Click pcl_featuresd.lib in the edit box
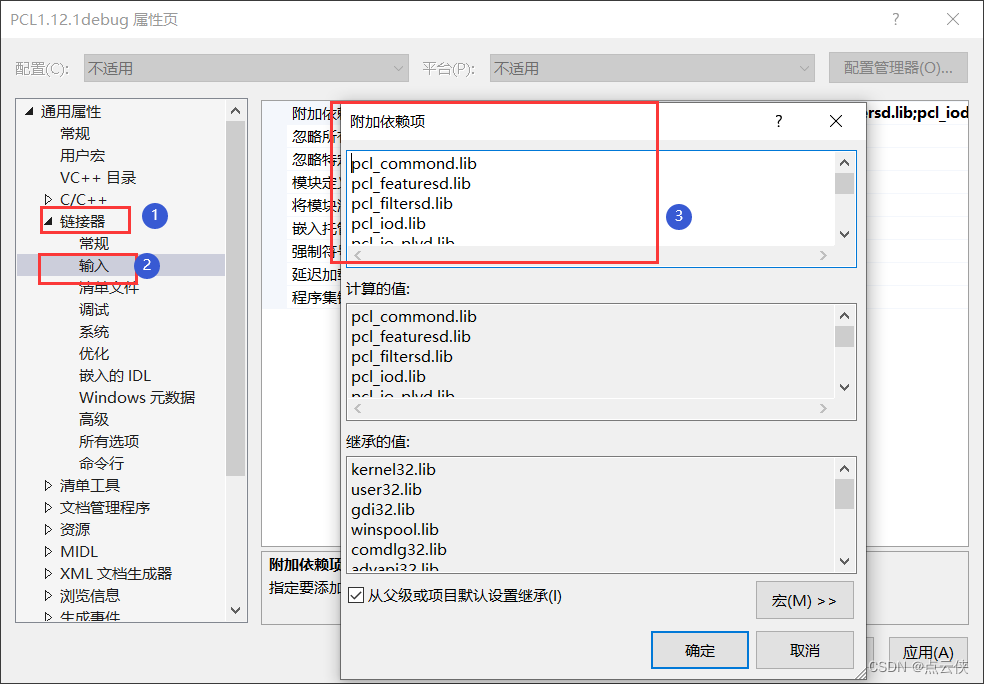Viewport: 984px width, 684px height. point(410,183)
